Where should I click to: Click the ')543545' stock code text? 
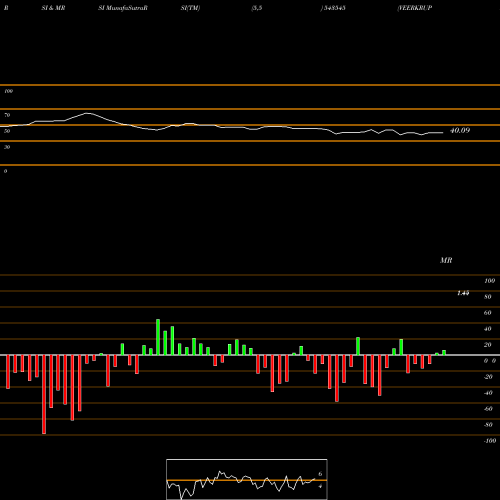[333, 8]
